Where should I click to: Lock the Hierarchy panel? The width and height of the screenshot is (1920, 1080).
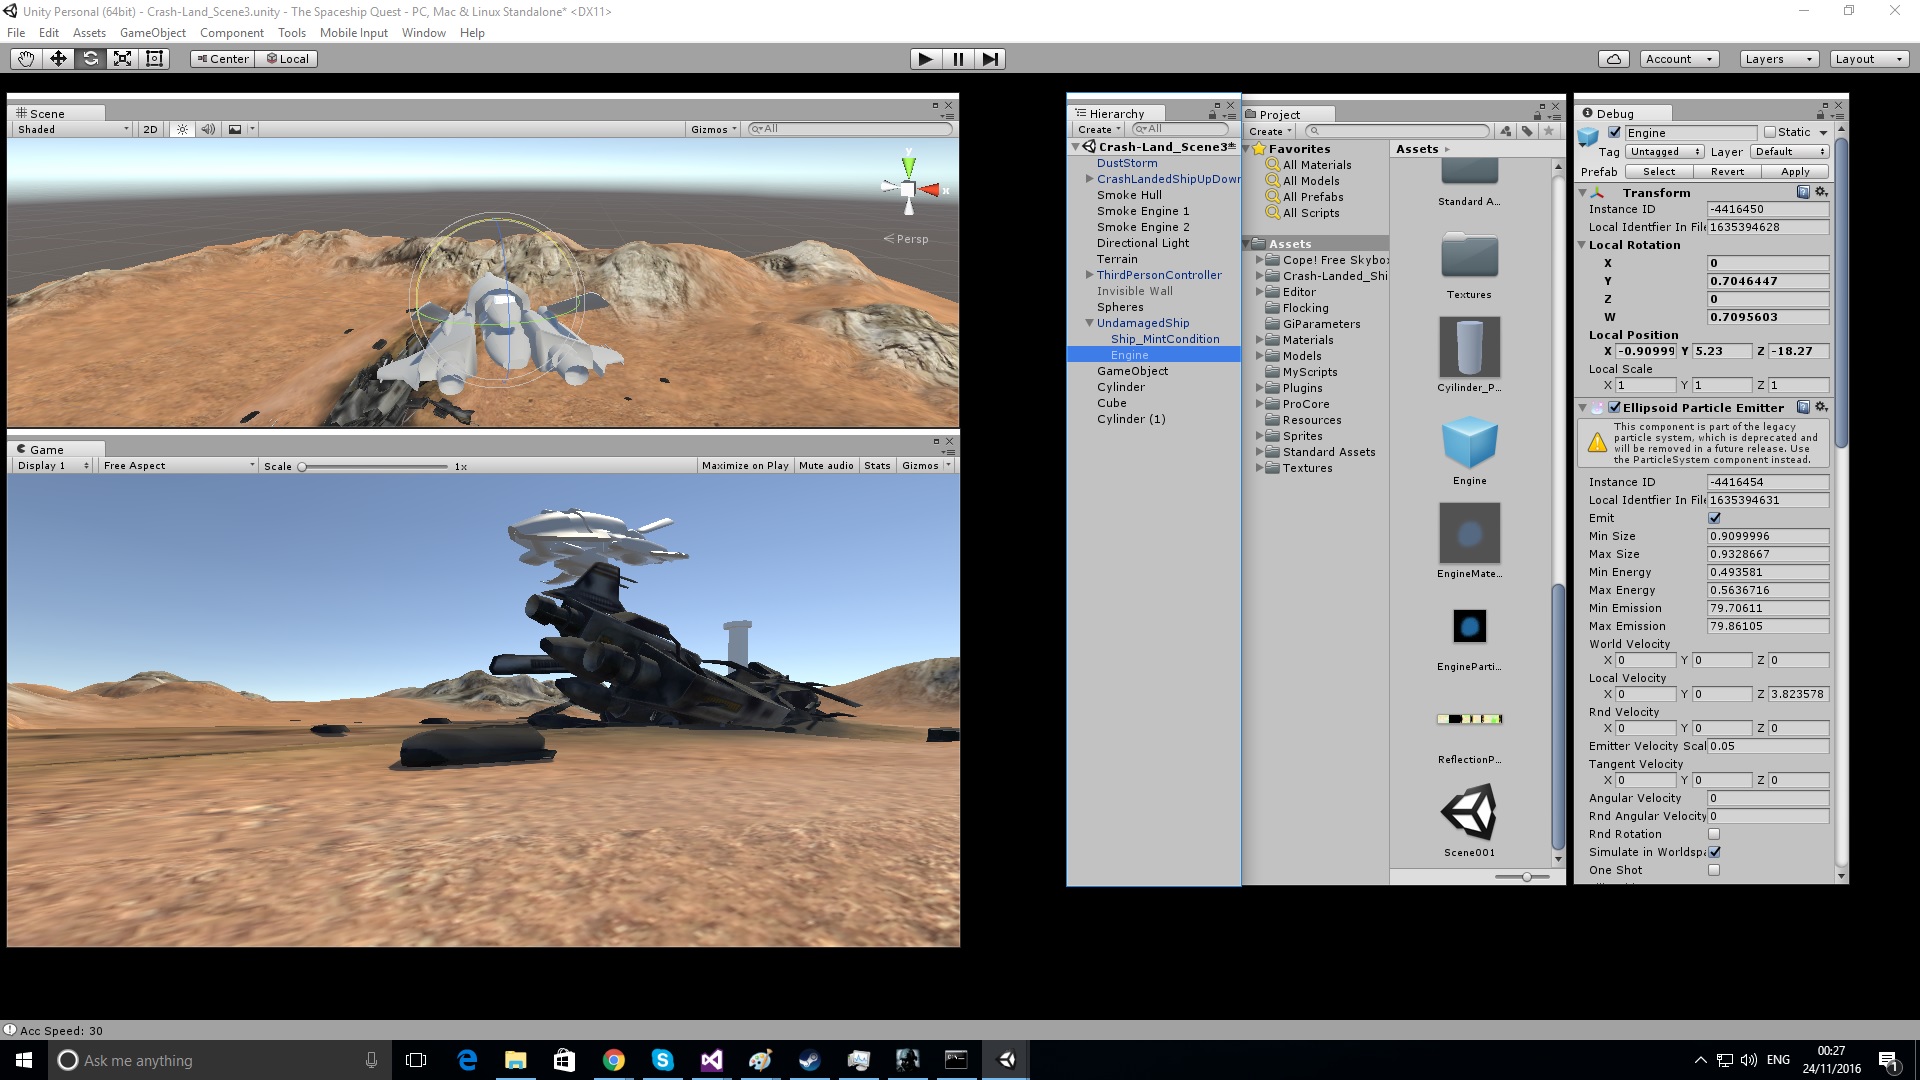(x=1213, y=115)
